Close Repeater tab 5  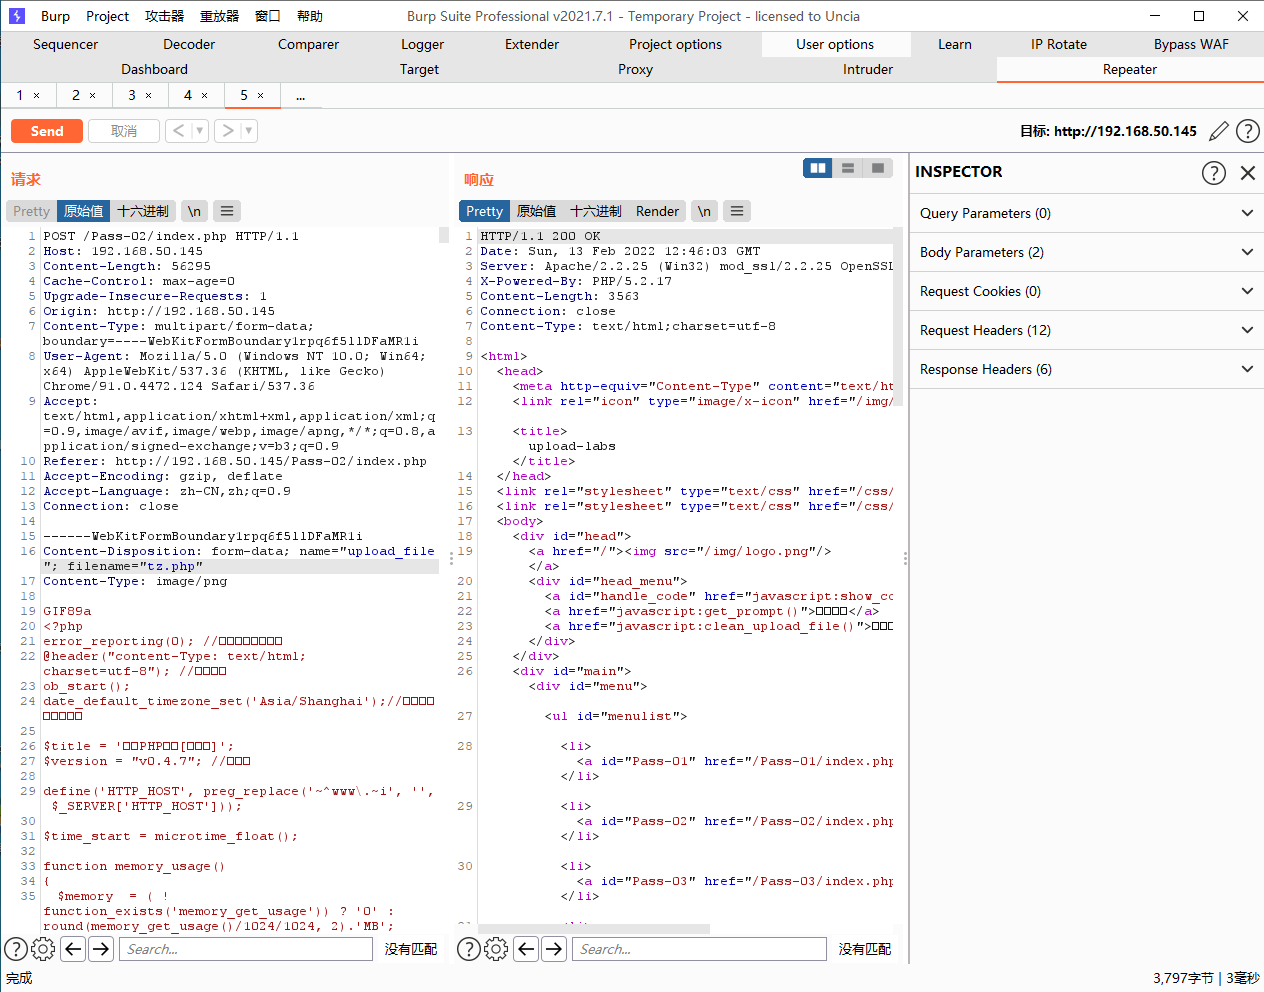click(x=261, y=96)
